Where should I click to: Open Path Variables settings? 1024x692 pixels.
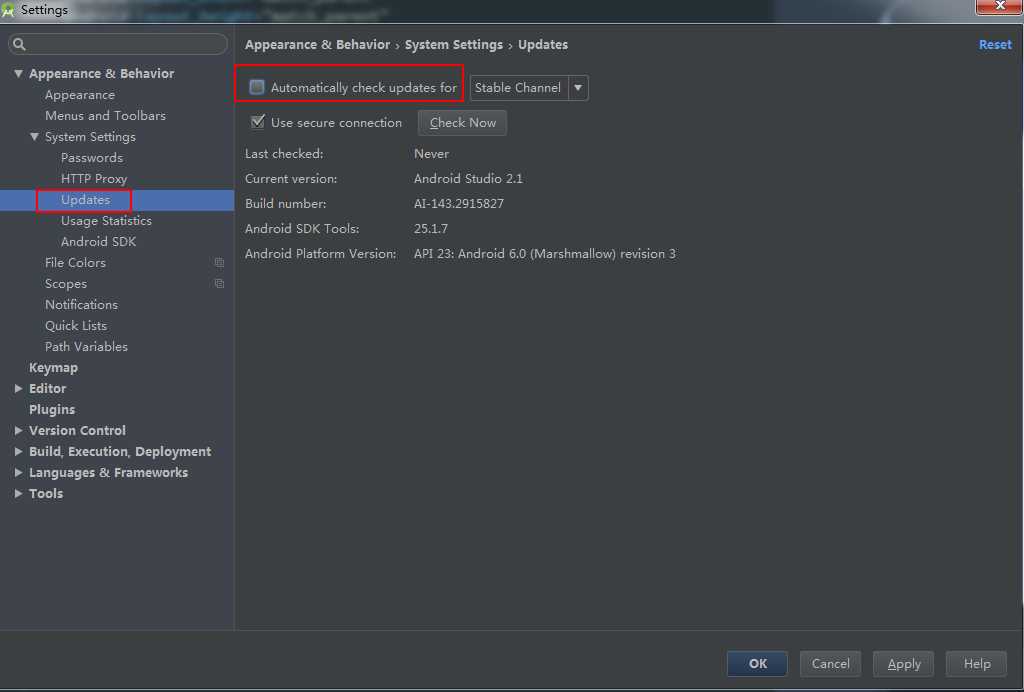(x=86, y=346)
